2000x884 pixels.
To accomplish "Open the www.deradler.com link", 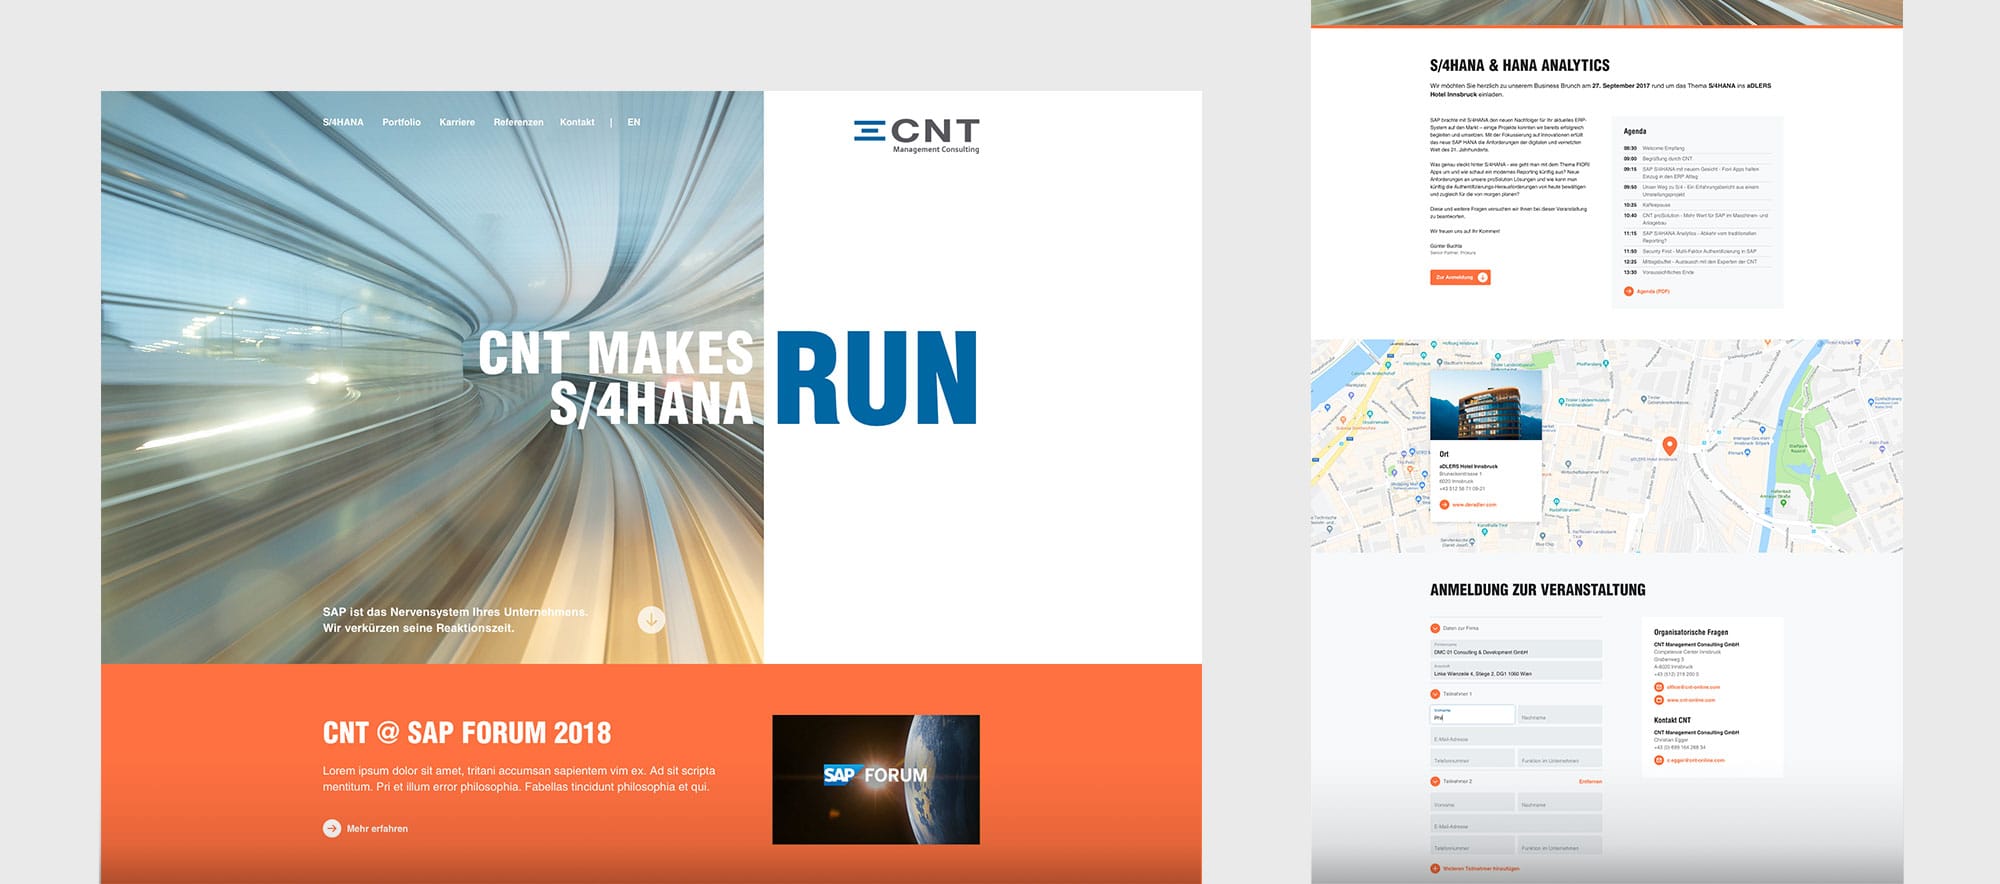I will coord(1474,505).
